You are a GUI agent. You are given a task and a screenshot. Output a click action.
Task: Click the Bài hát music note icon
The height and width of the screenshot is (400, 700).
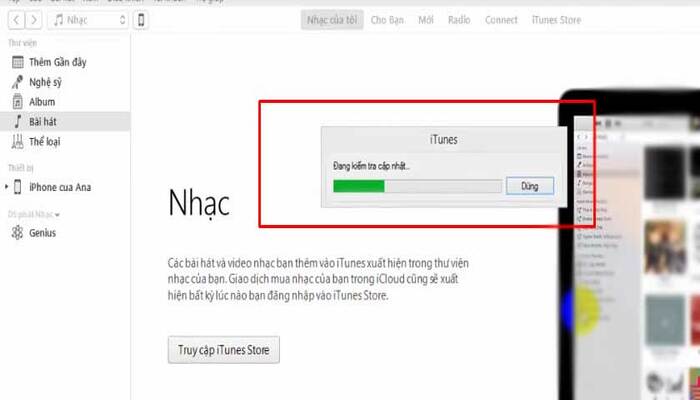pos(17,121)
